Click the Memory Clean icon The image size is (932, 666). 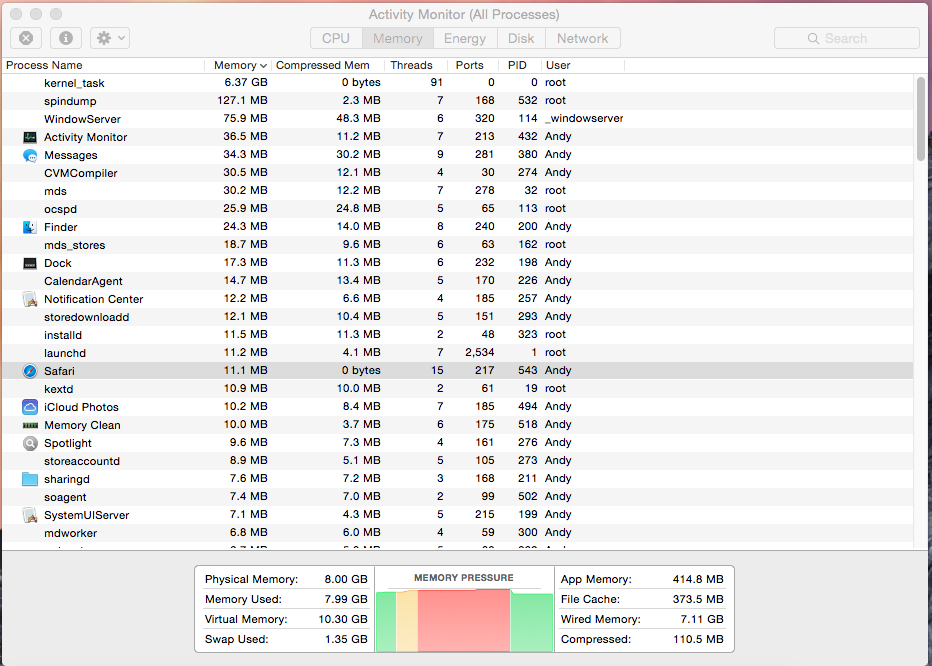pos(30,425)
